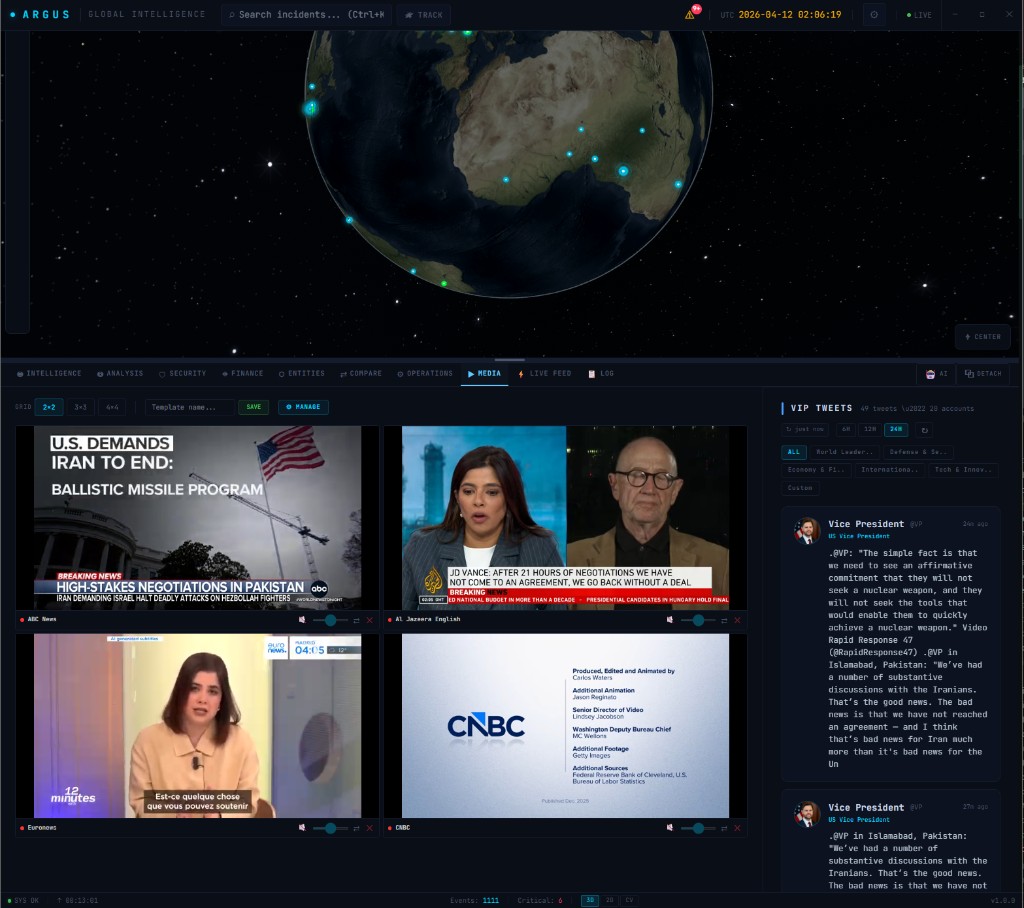Open the LOG tab

click(x=601, y=374)
